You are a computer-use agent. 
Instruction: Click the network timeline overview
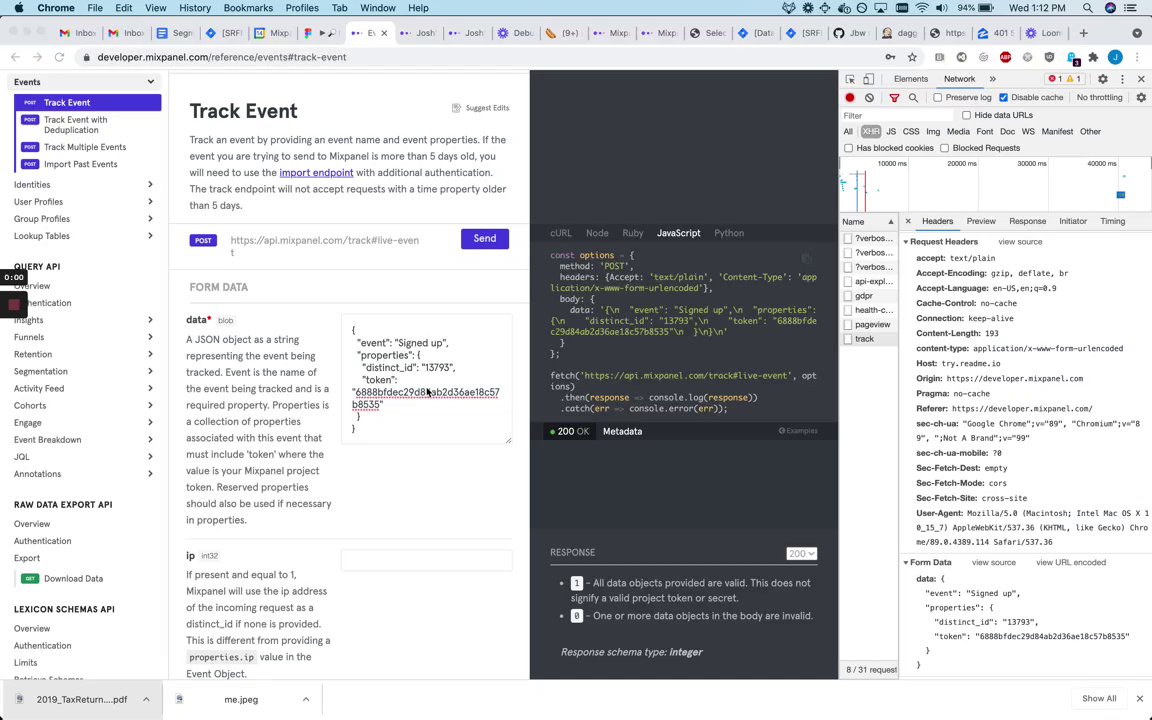996,185
